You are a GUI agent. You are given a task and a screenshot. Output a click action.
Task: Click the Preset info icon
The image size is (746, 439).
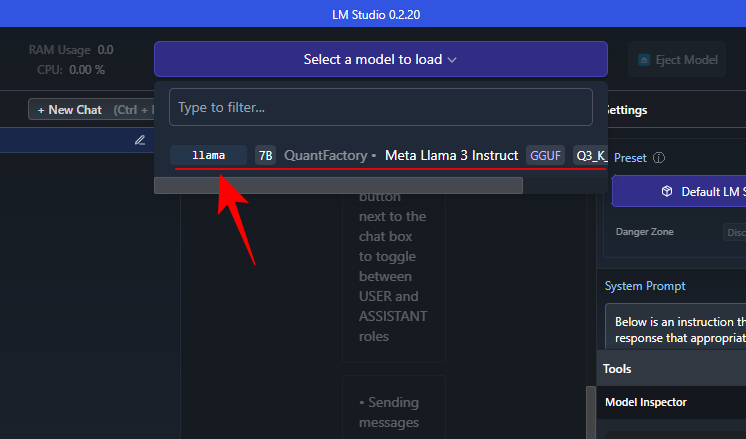[658, 158]
